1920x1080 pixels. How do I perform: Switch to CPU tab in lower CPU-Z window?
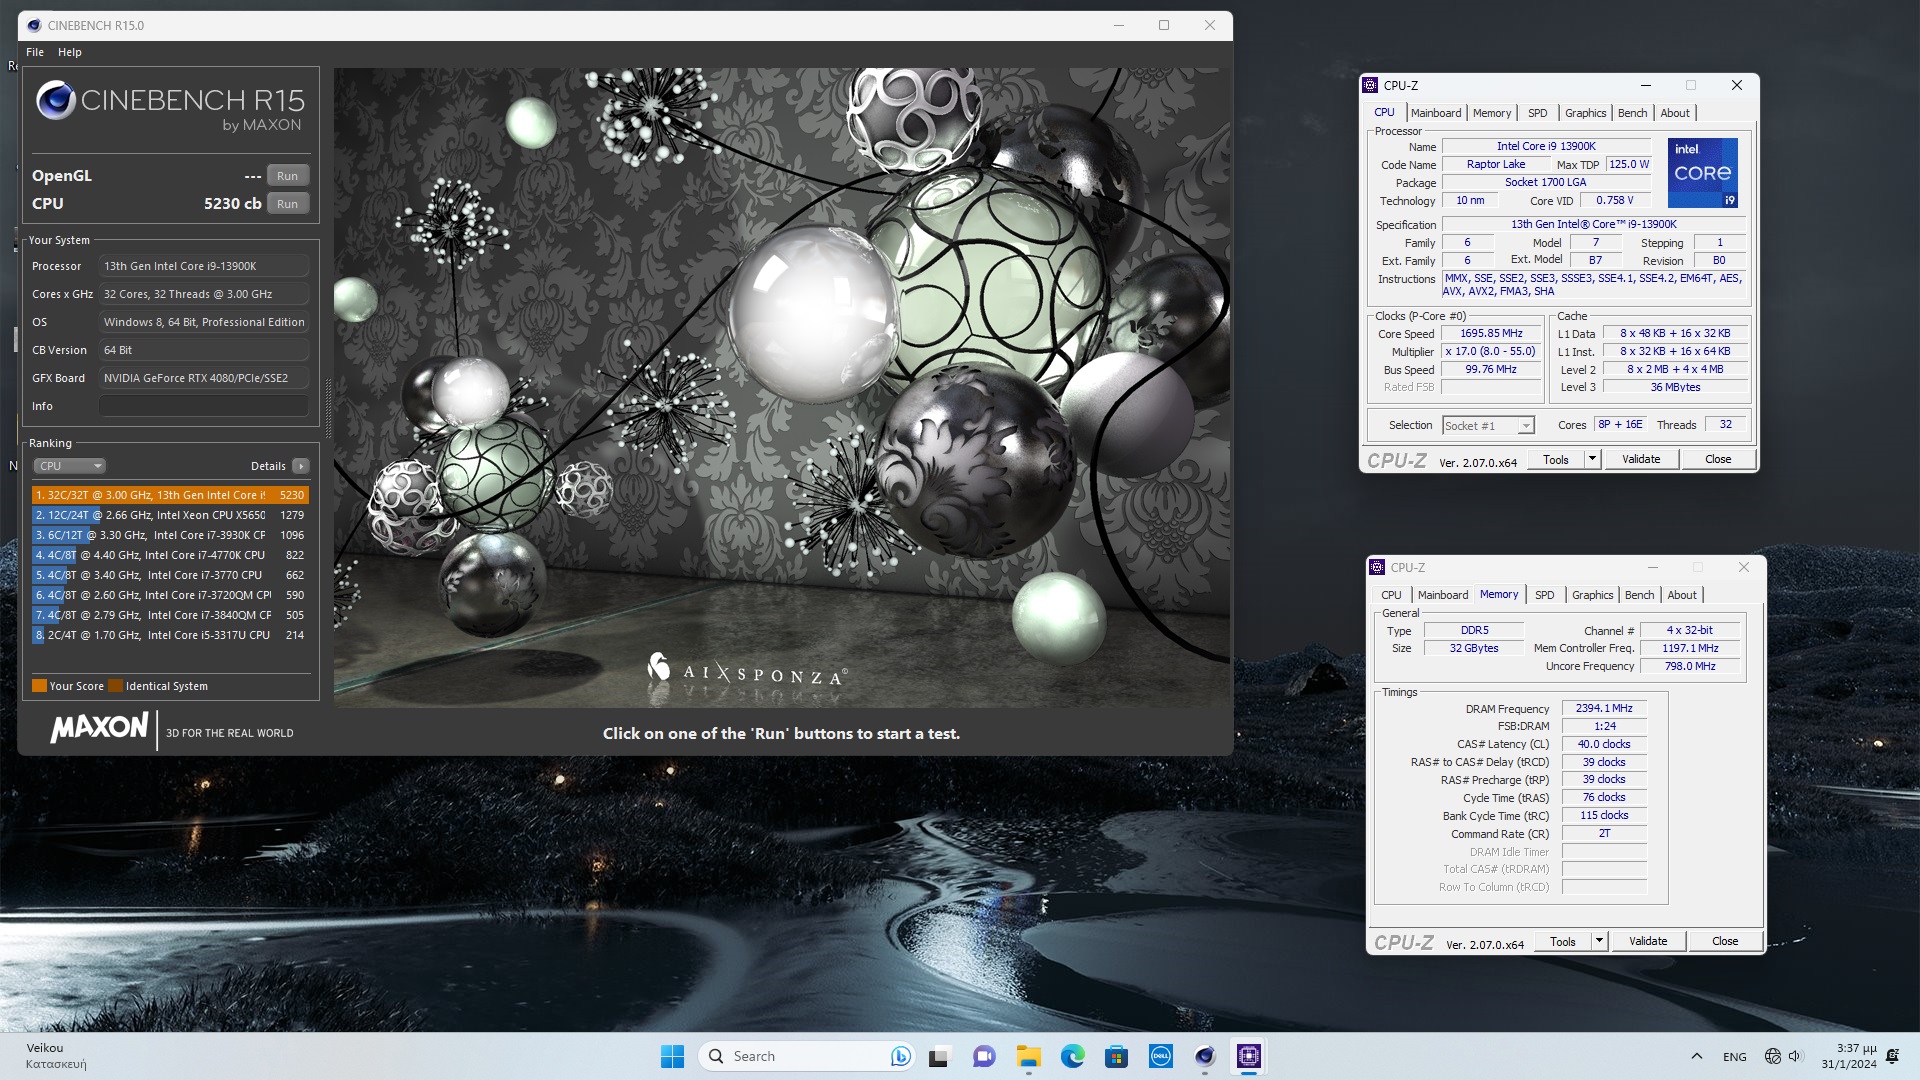1391,595
